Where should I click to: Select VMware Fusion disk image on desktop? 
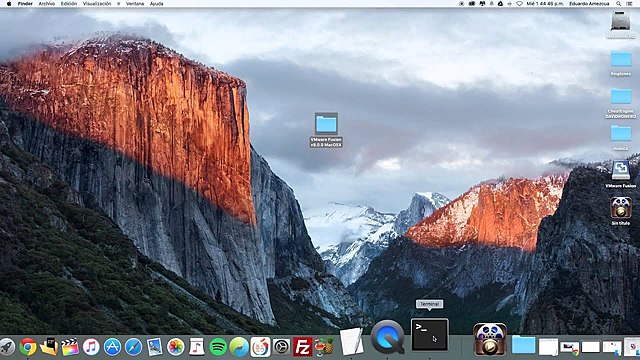click(621, 174)
